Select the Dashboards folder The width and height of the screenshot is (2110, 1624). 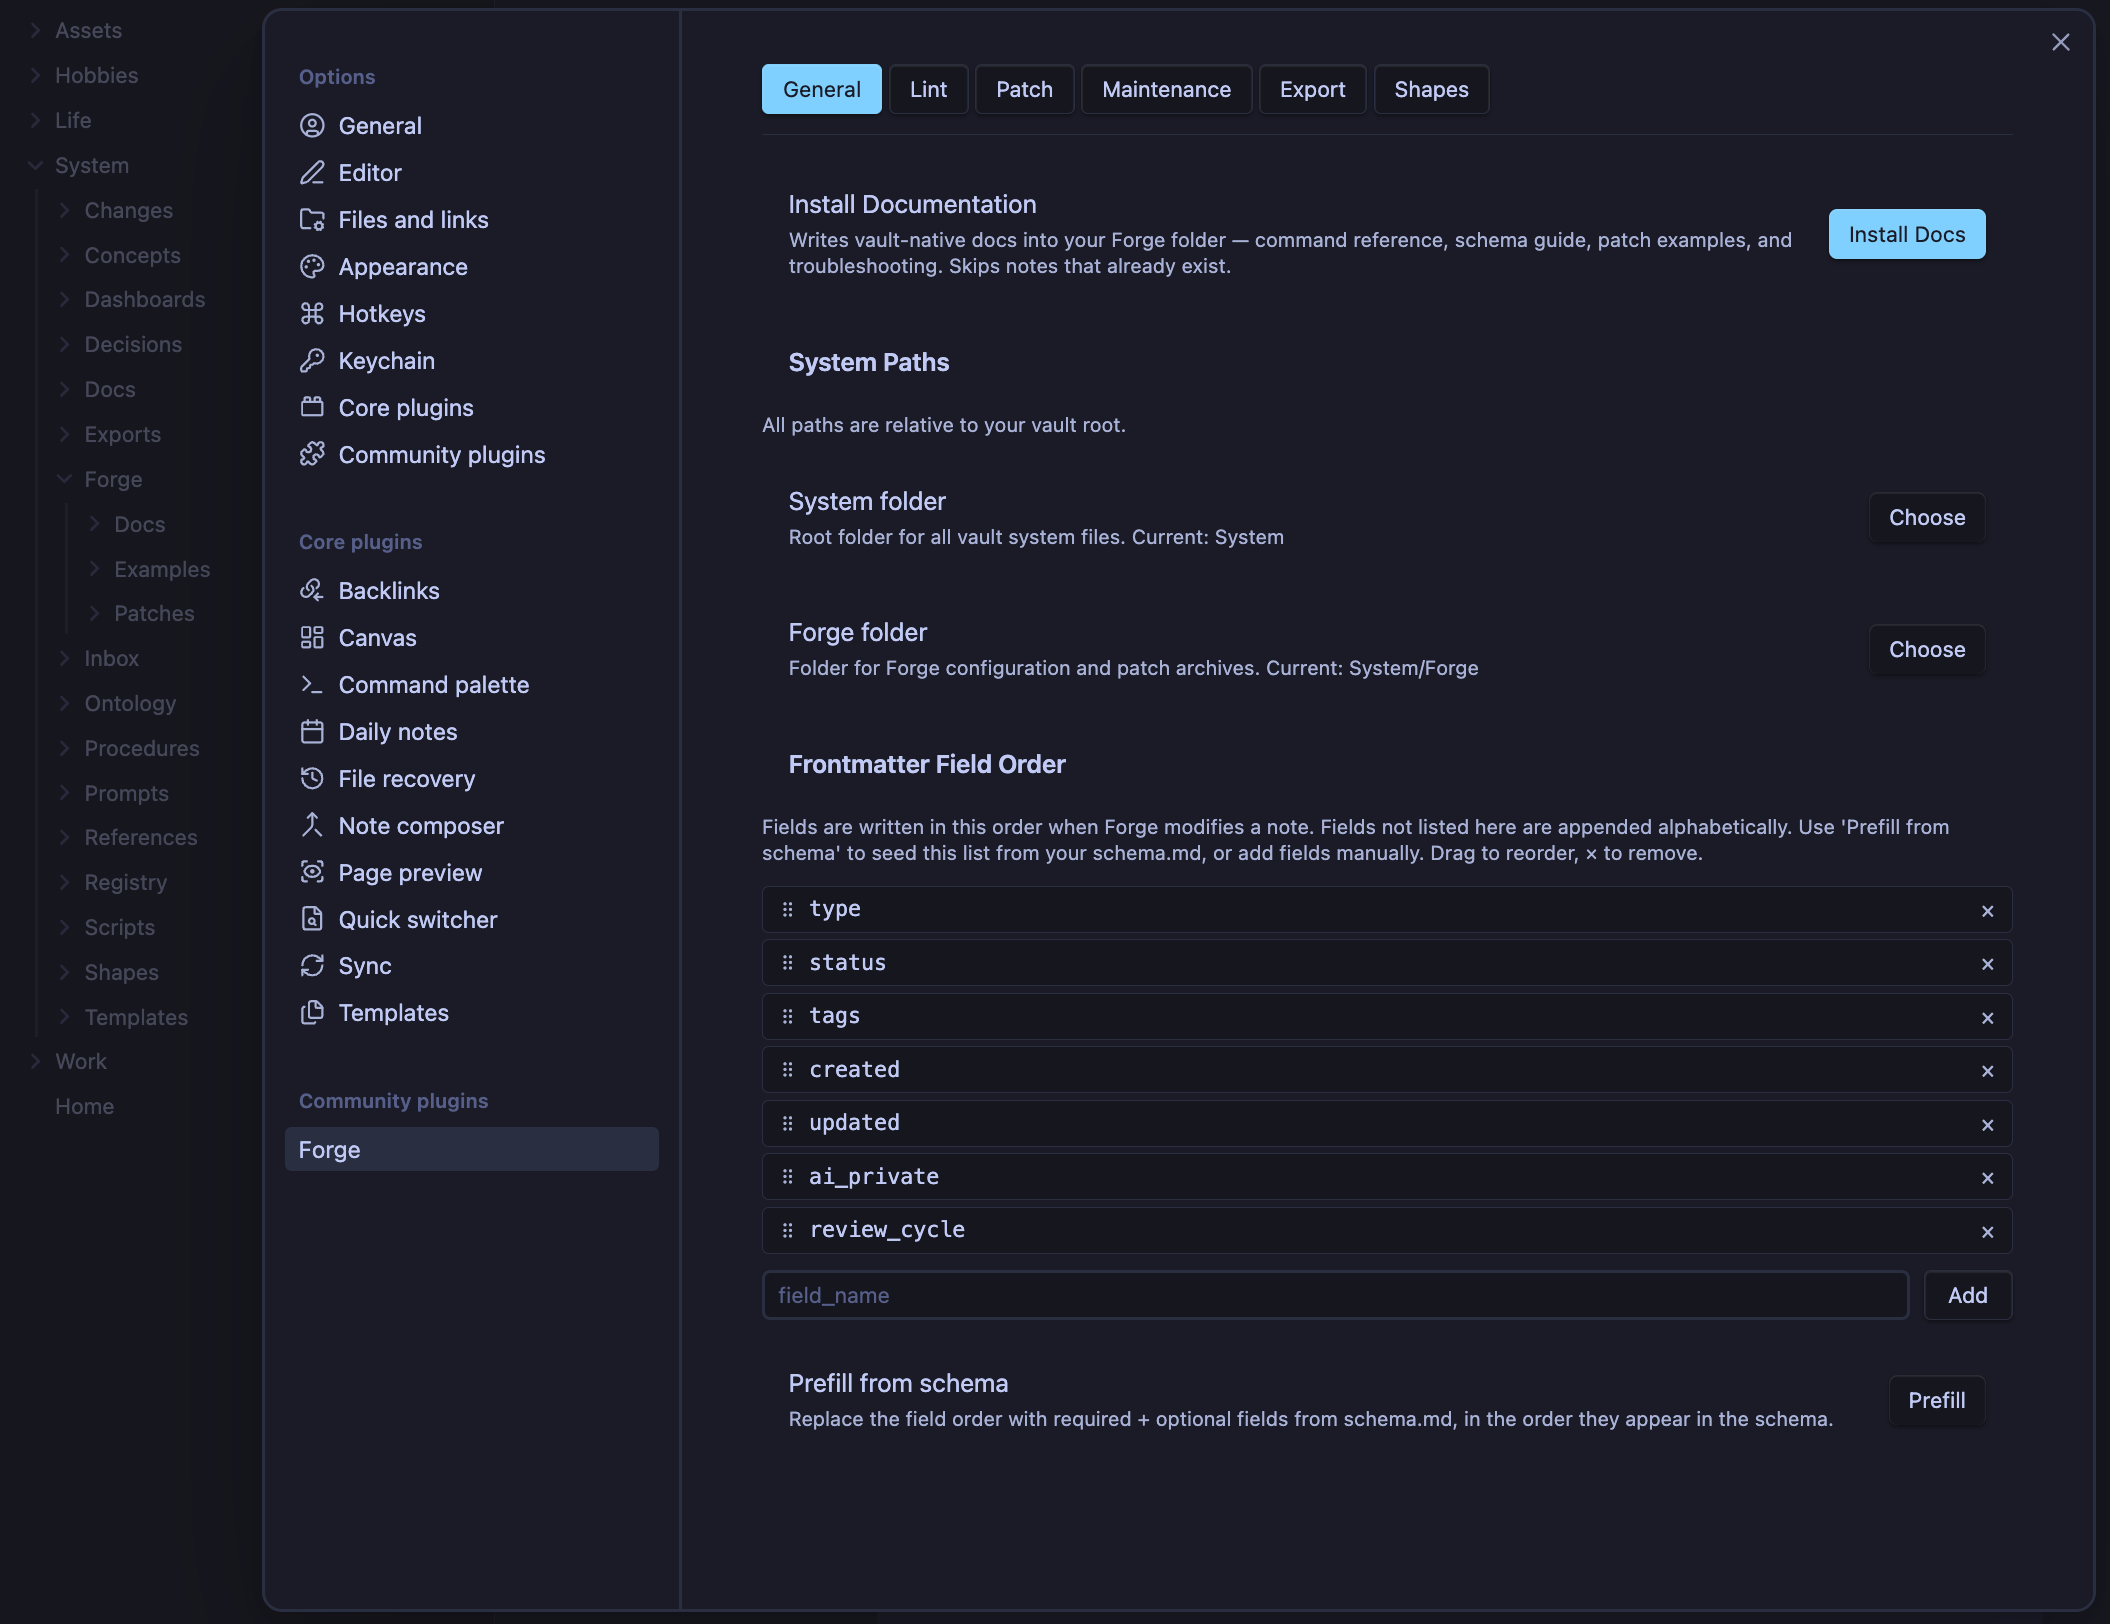point(145,300)
